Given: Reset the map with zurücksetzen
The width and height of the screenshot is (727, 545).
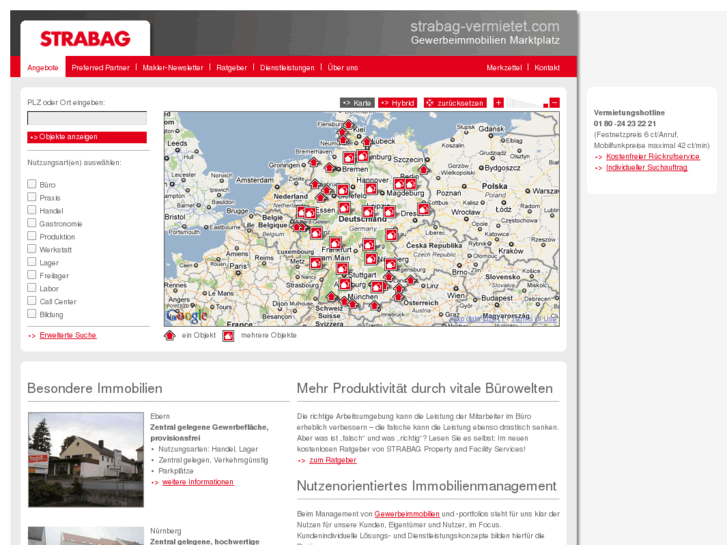Looking at the screenshot, I should tap(455, 103).
